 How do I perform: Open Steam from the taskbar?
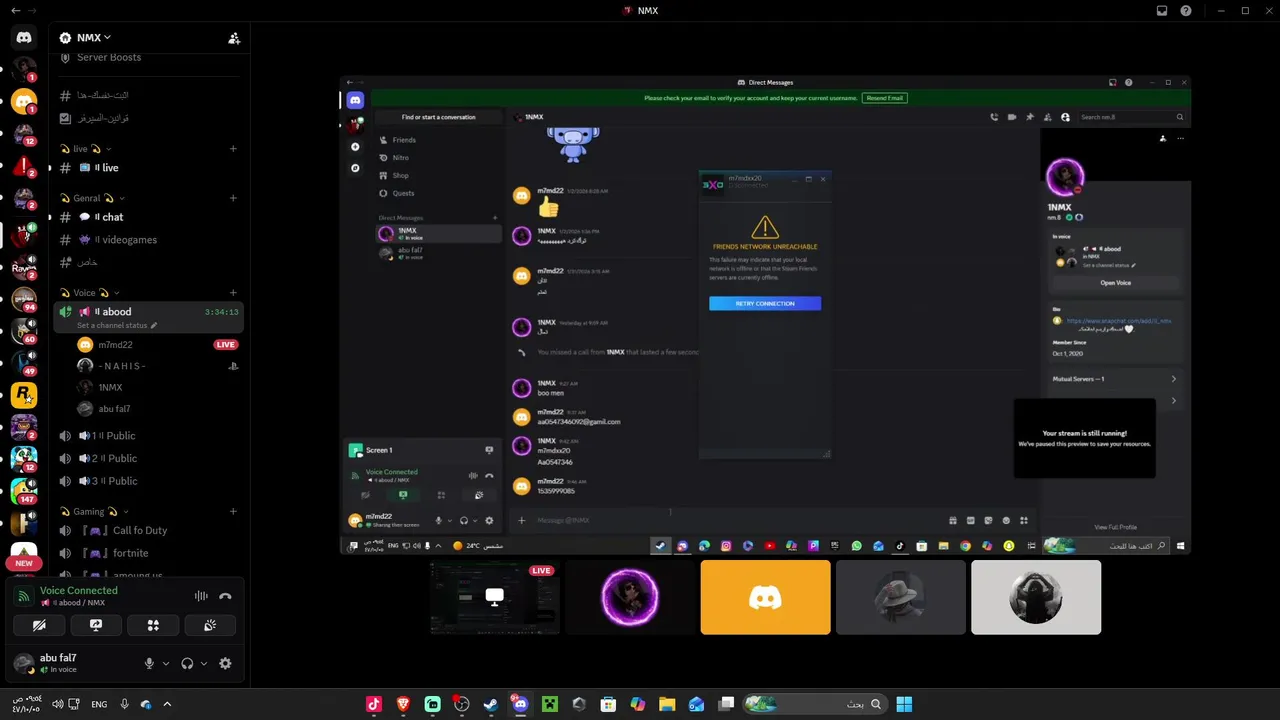coord(491,704)
